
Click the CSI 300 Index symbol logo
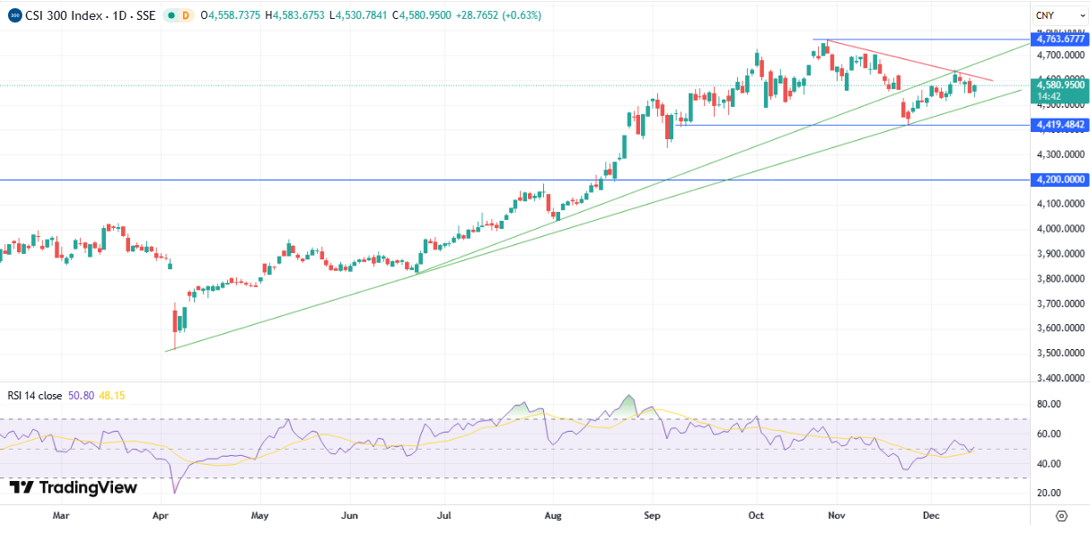14,16
